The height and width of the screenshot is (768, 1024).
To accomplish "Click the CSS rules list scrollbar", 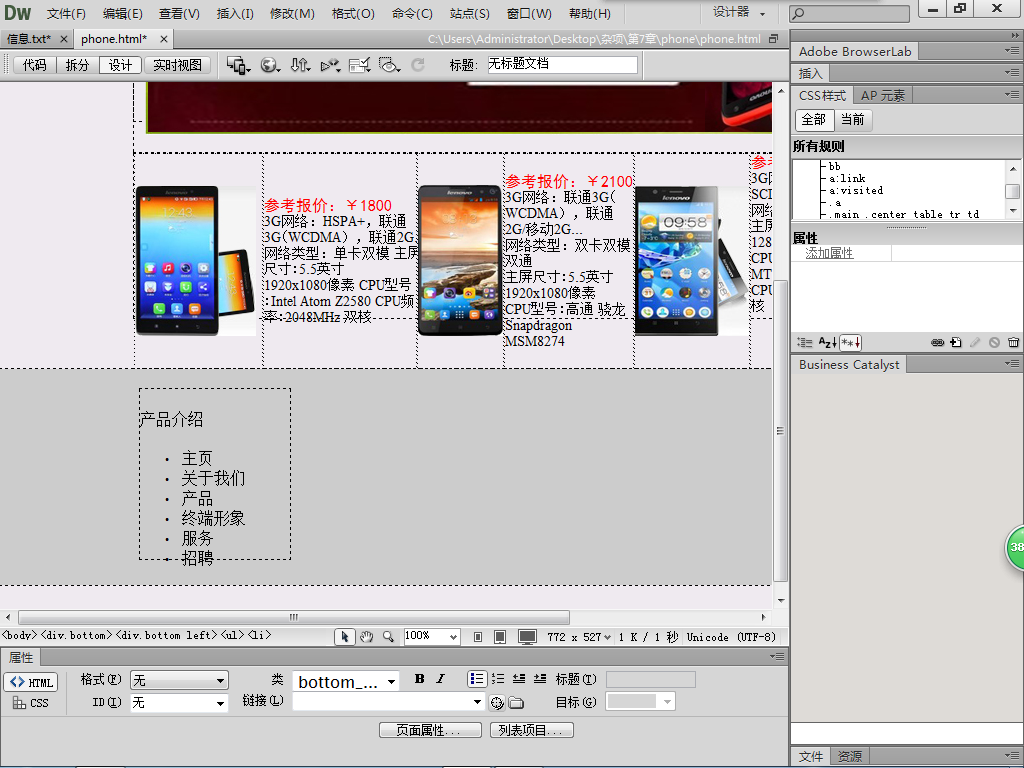I will 1013,191.
